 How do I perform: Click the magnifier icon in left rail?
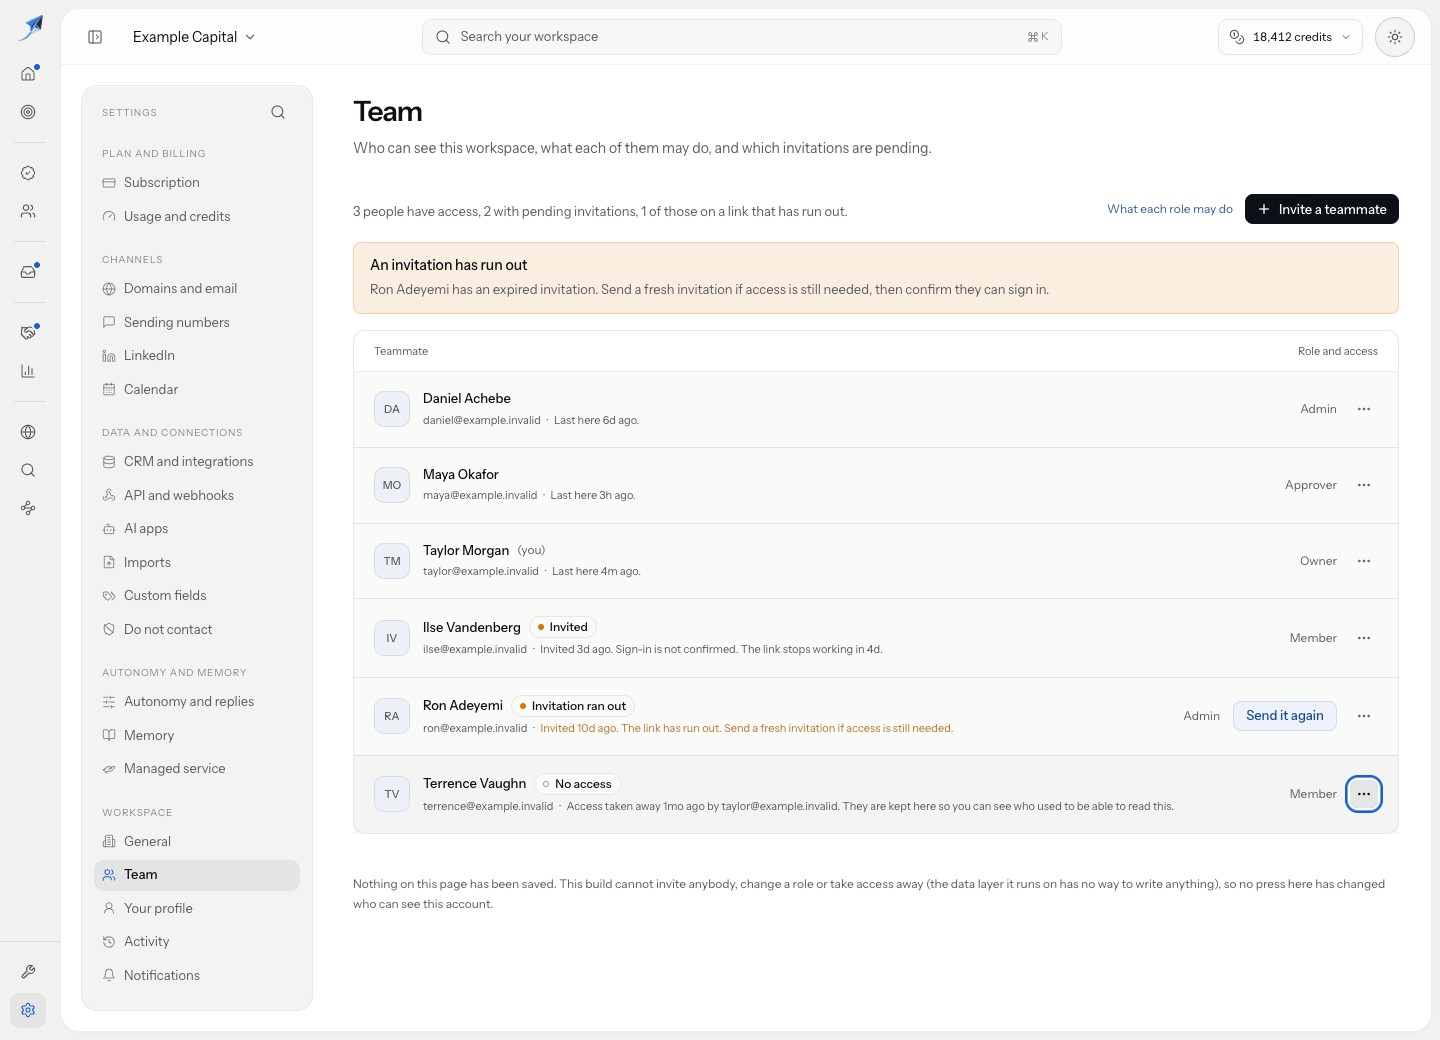point(28,470)
